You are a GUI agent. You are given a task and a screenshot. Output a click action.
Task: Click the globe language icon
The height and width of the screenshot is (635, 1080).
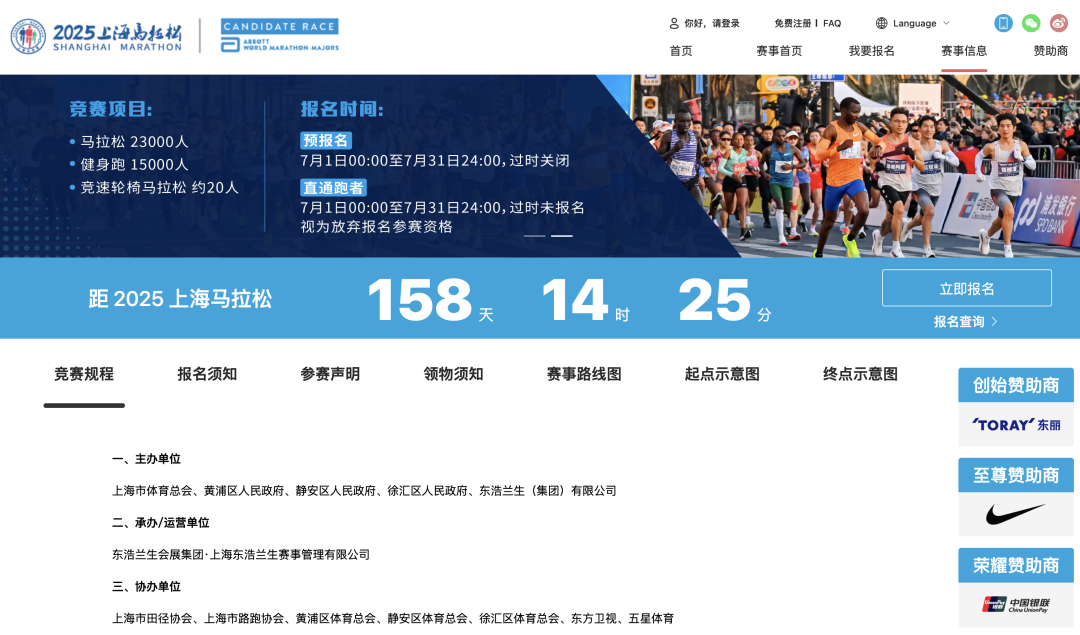(x=881, y=23)
